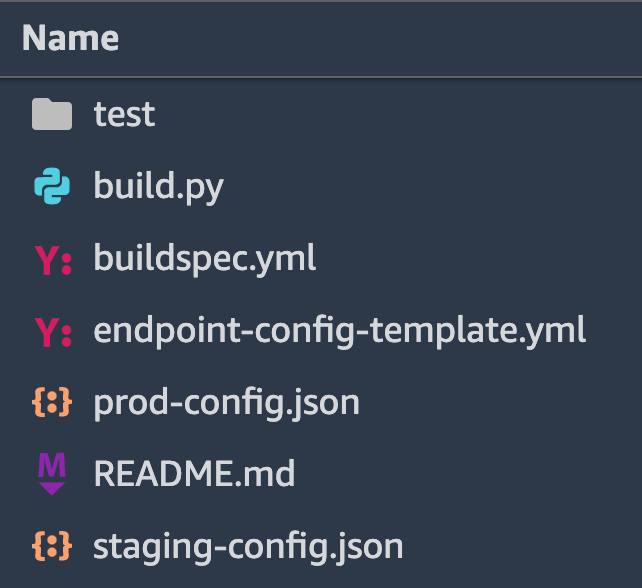Select the prod-config.json file name
Viewport: 642px width, 588px height.
point(226,404)
